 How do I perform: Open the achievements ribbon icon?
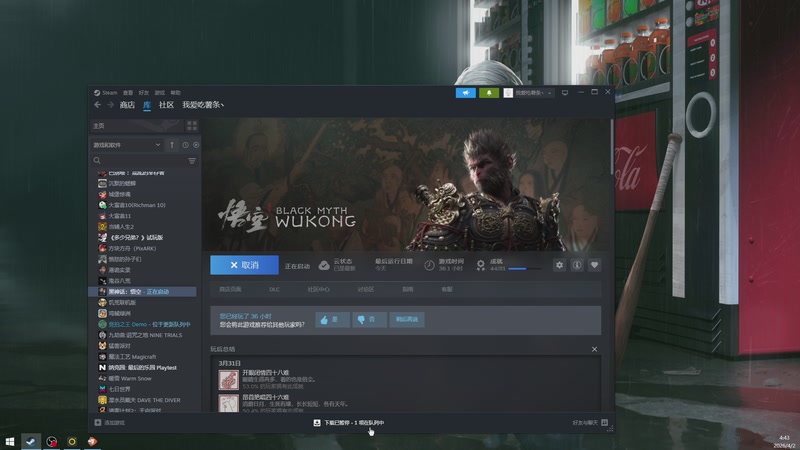[481, 265]
